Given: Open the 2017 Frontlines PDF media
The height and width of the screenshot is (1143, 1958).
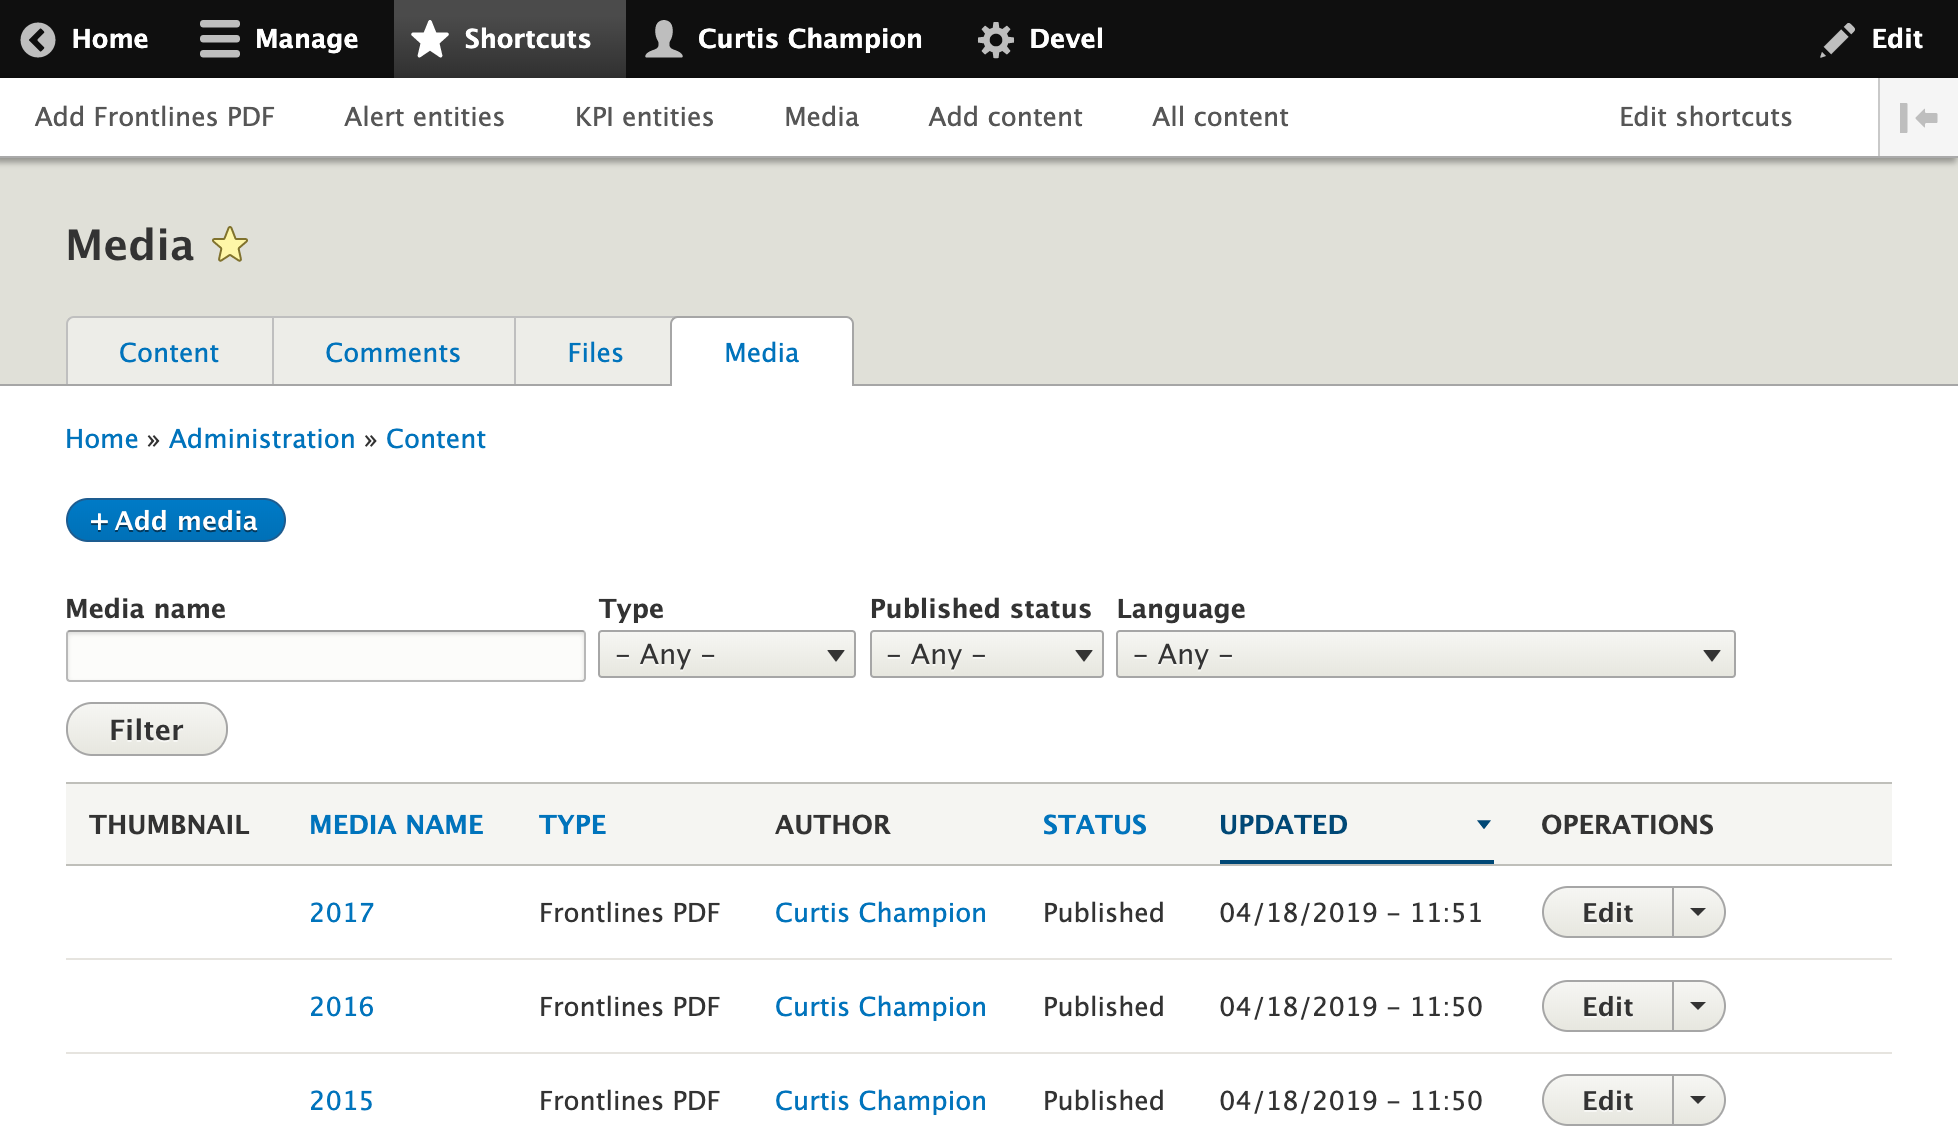Looking at the screenshot, I should click(340, 912).
